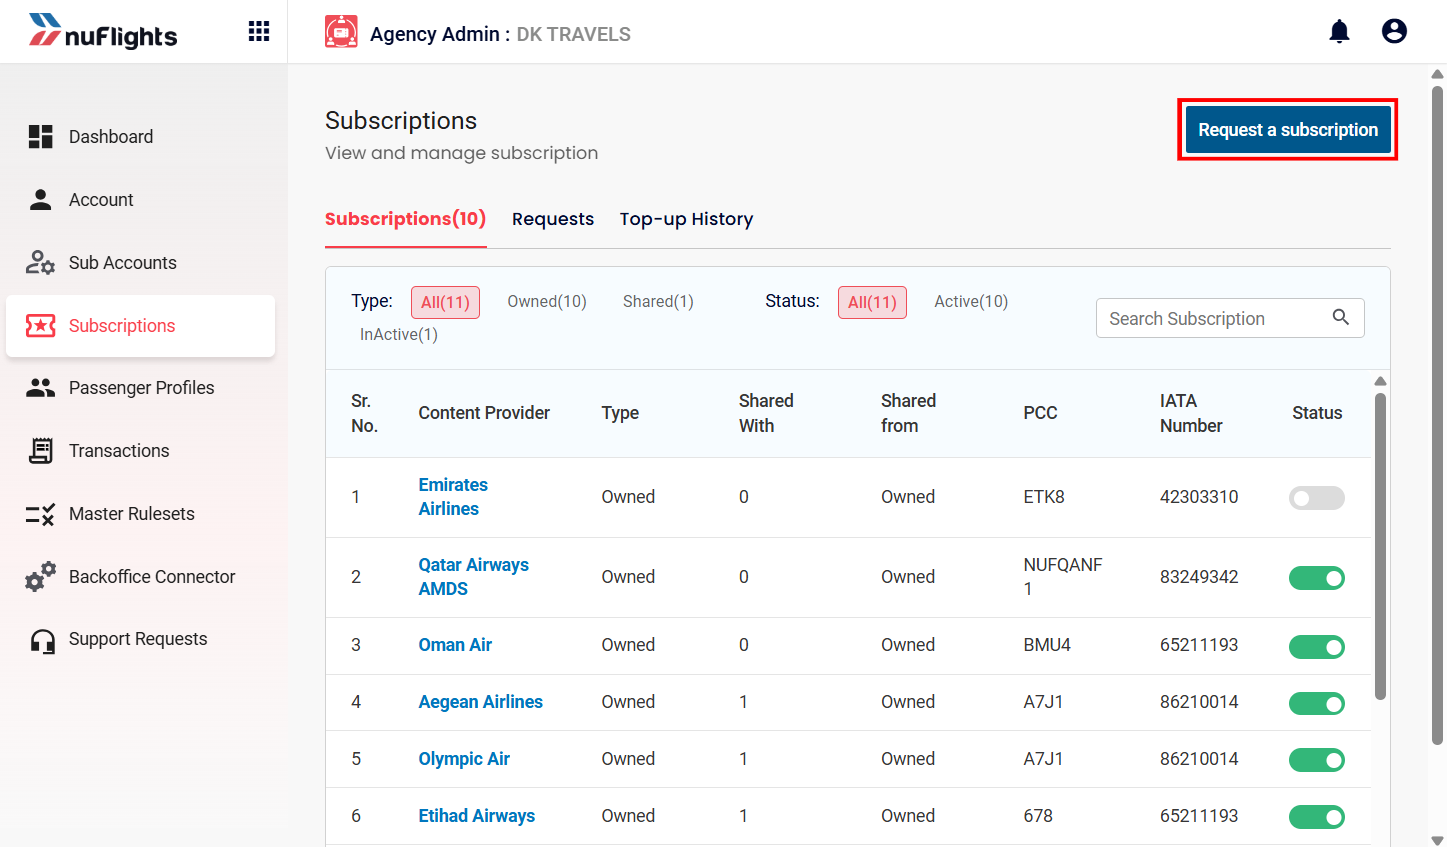Filter Type by All(11)
The image size is (1447, 847).
[x=445, y=302]
